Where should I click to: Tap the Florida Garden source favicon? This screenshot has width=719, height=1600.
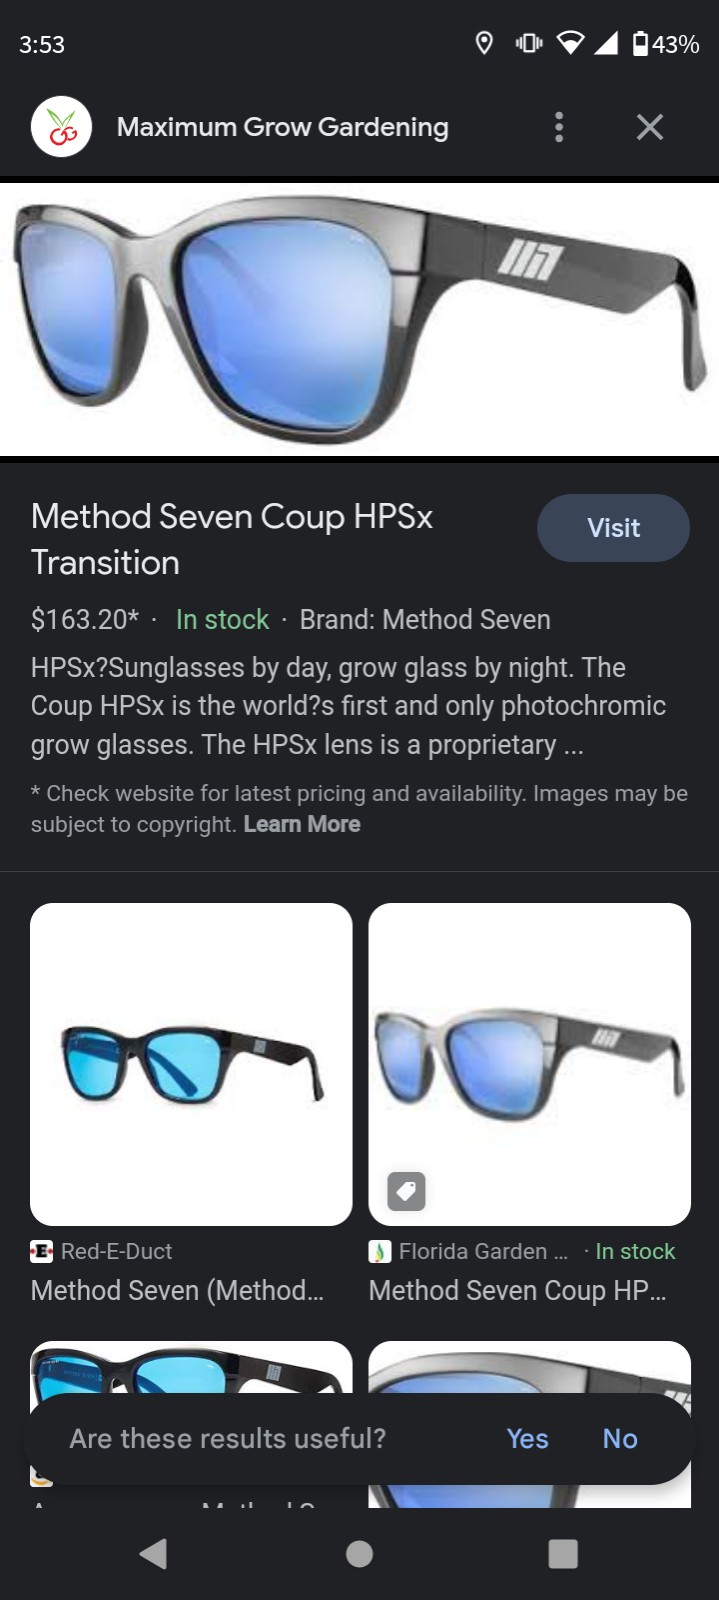(380, 1251)
